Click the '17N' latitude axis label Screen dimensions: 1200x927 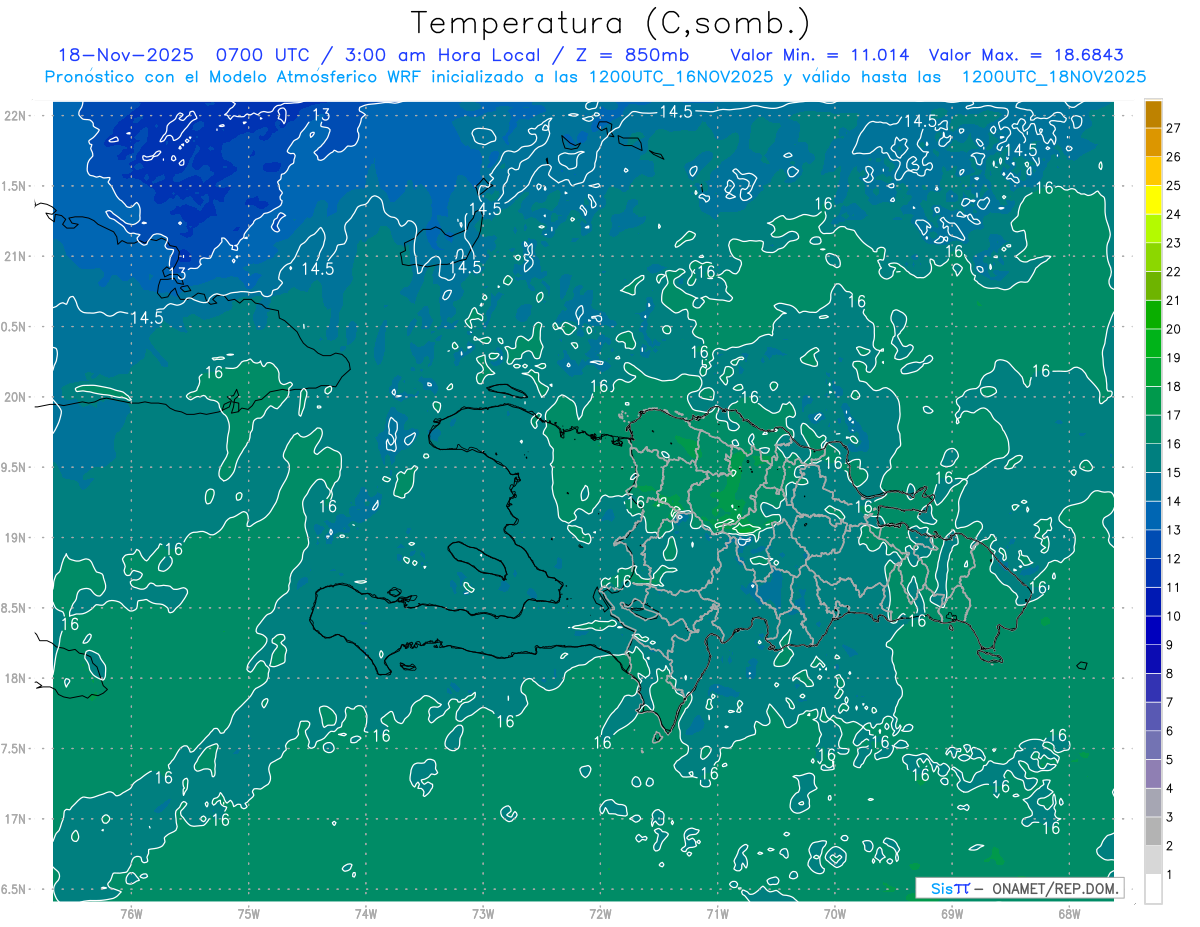click(x=17, y=819)
